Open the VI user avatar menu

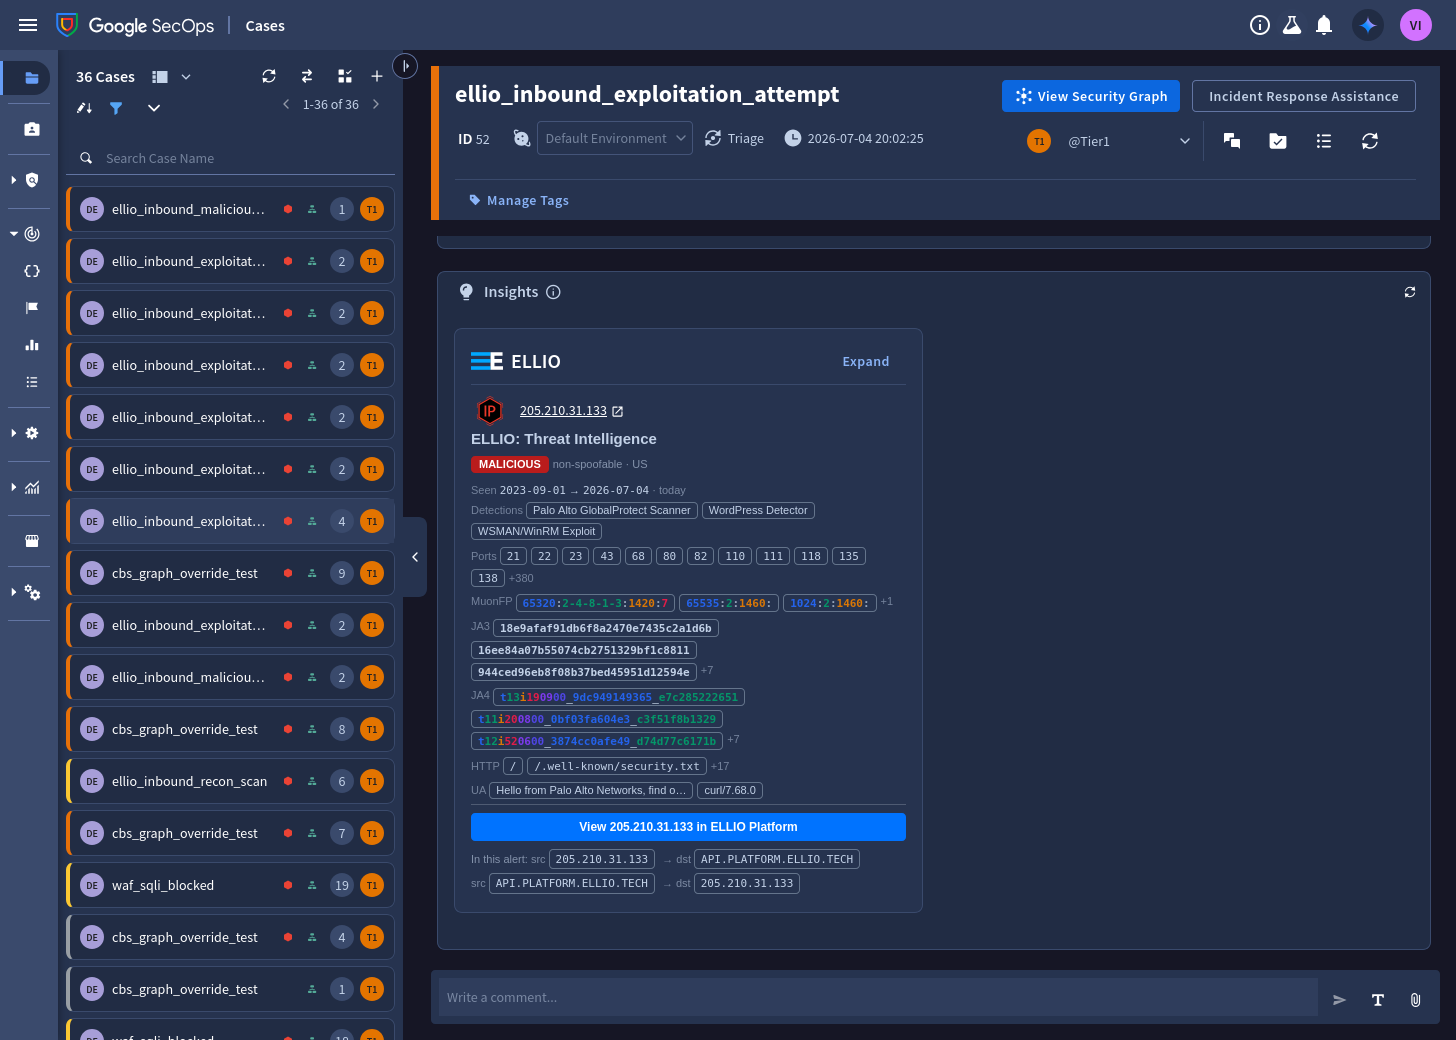point(1416,25)
